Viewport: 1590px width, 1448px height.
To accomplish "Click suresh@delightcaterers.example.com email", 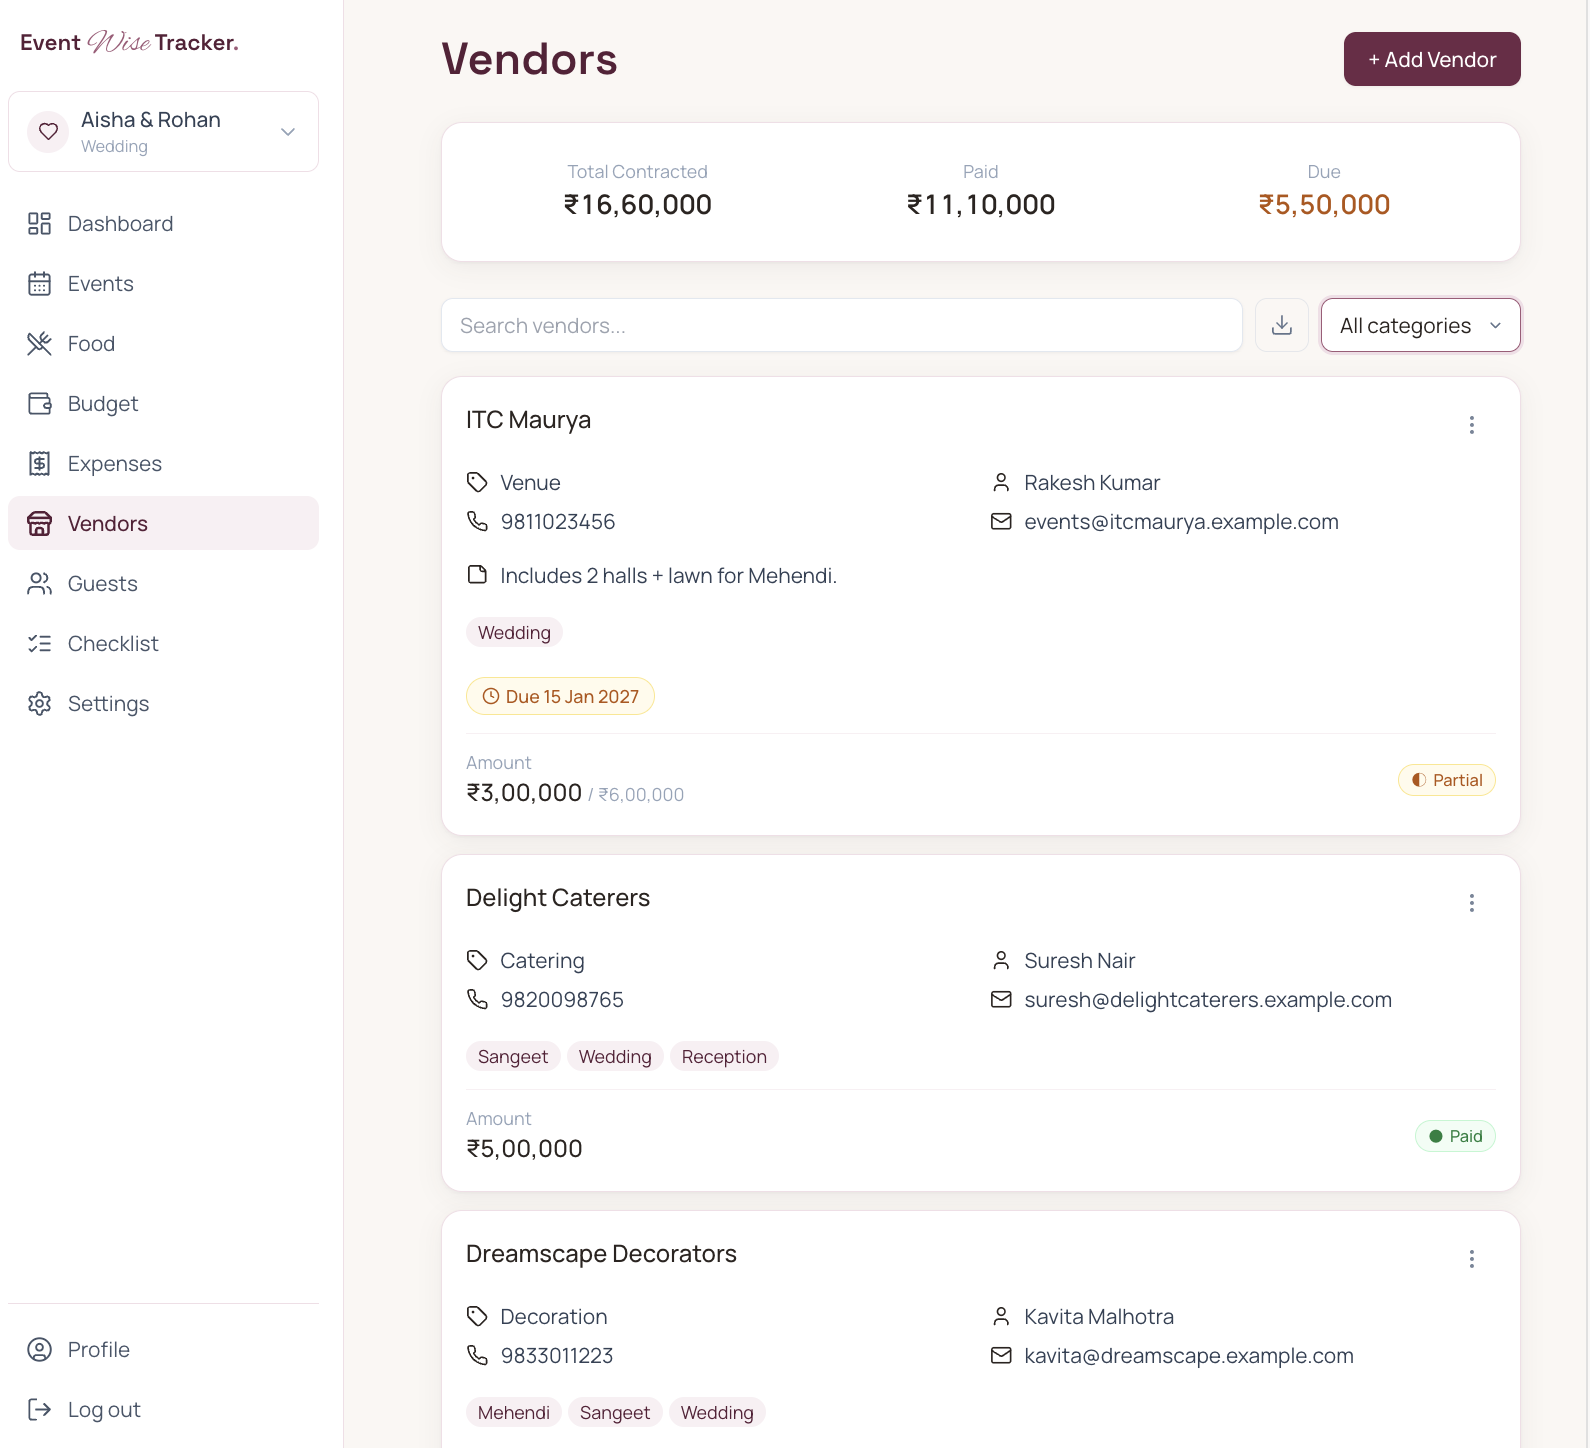I will pos(1208,1000).
